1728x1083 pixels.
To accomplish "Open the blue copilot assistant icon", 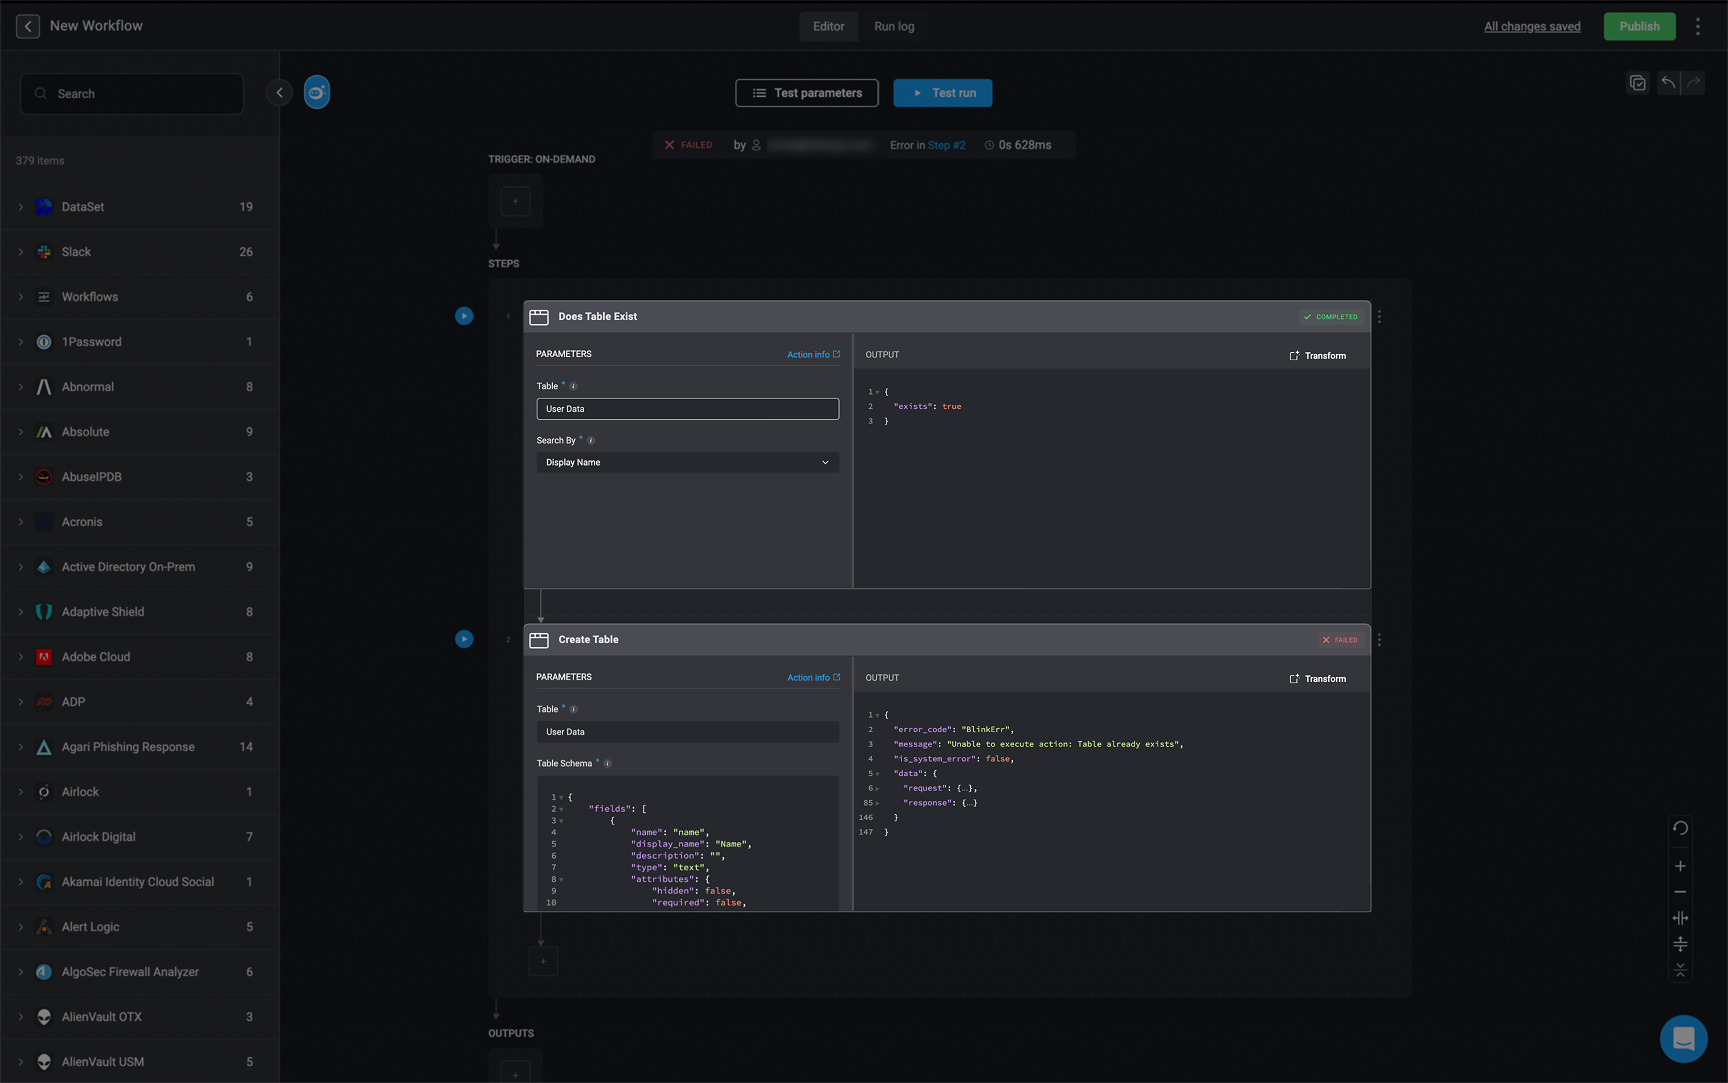I will [317, 93].
